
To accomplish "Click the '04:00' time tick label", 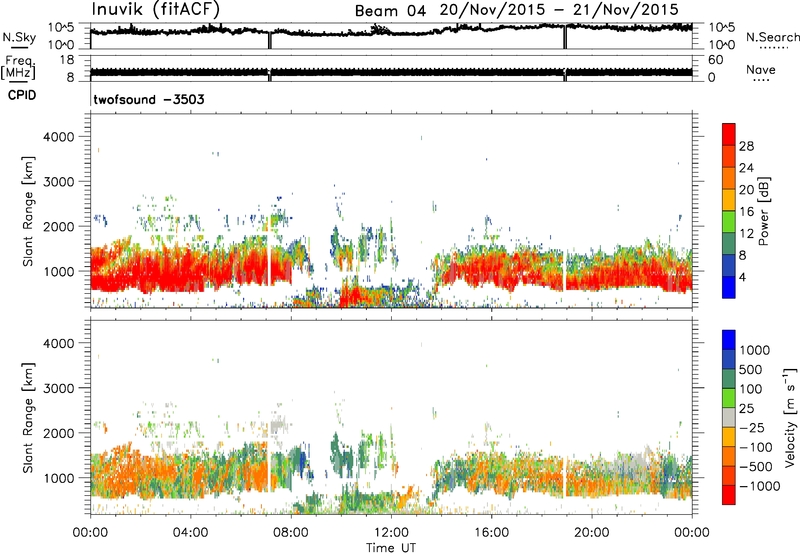I will [x=190, y=533].
